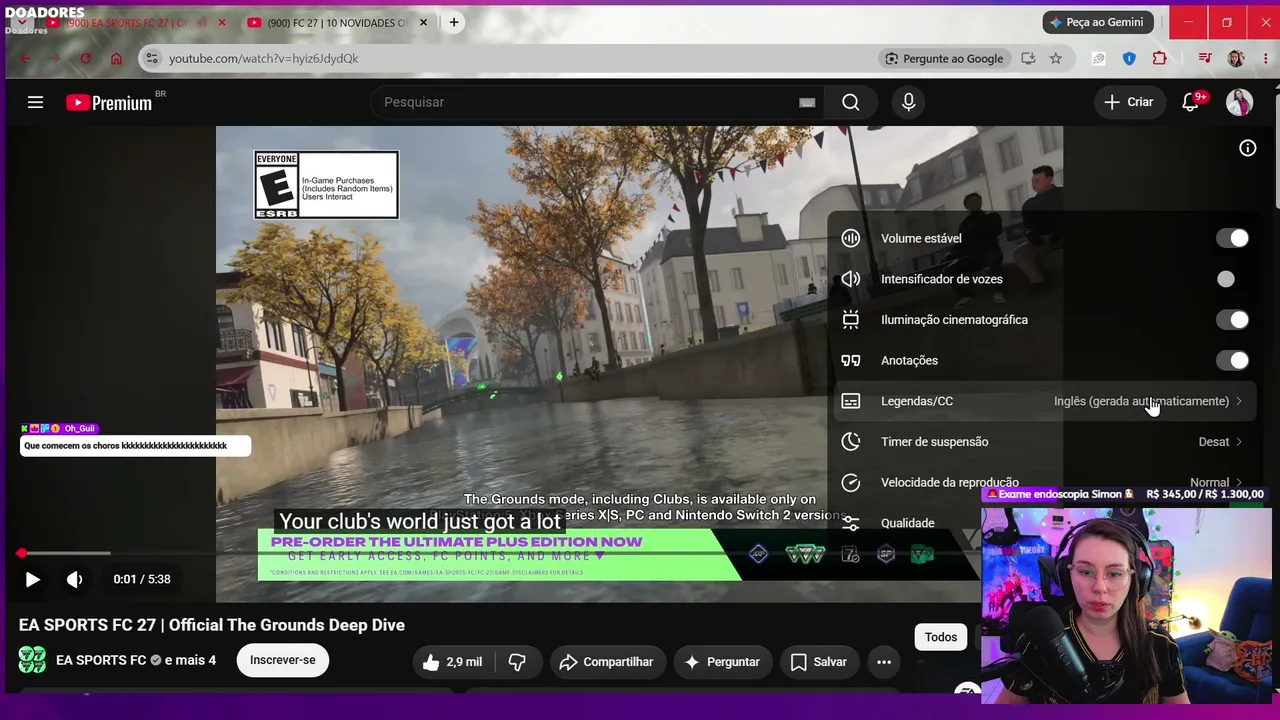Click the video info card icon
1280x720 pixels.
point(1248,148)
